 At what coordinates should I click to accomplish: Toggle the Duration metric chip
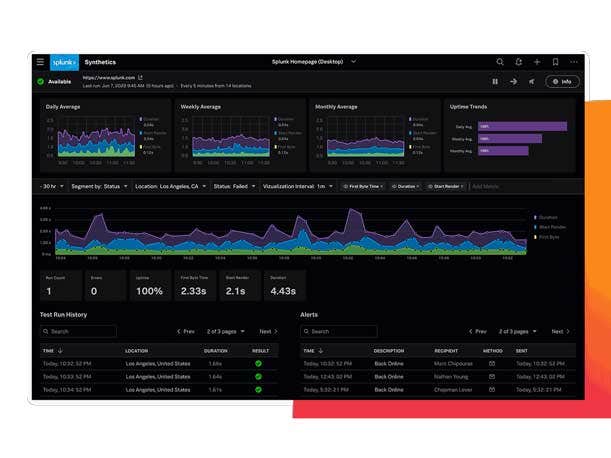(405, 186)
